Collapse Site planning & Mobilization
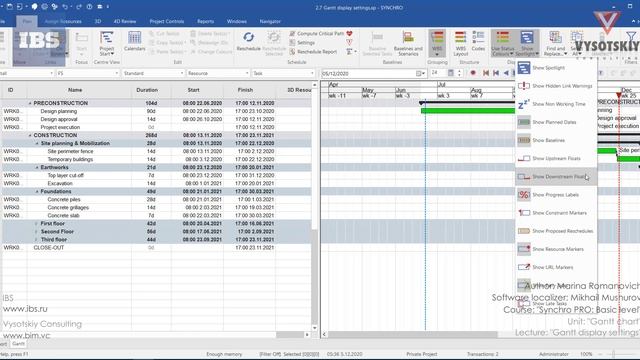 [x=37, y=143]
